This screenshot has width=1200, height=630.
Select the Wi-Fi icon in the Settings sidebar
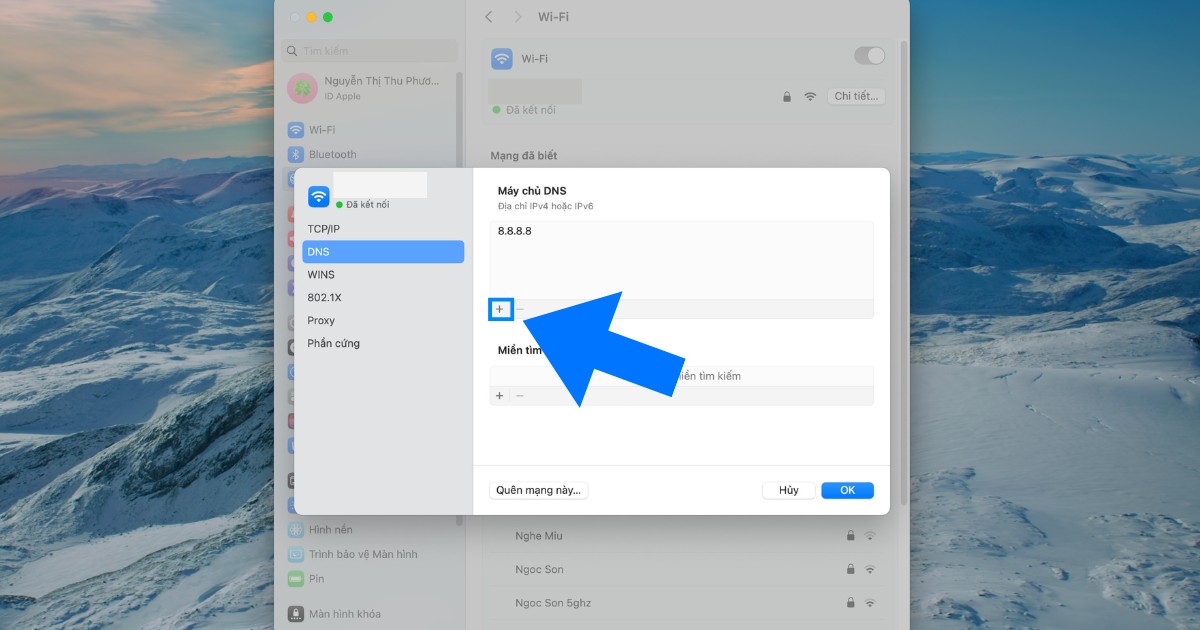tap(296, 129)
